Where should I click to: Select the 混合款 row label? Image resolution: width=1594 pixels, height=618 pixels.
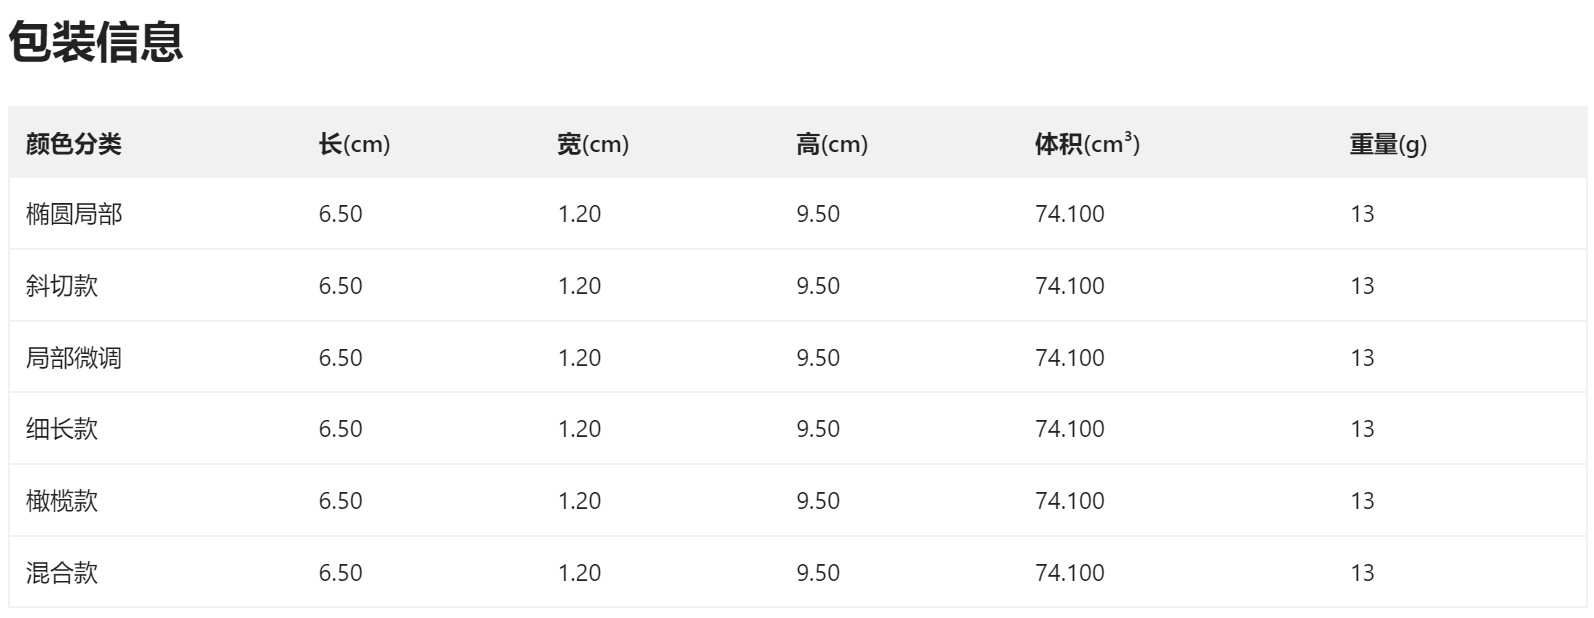(x=62, y=573)
